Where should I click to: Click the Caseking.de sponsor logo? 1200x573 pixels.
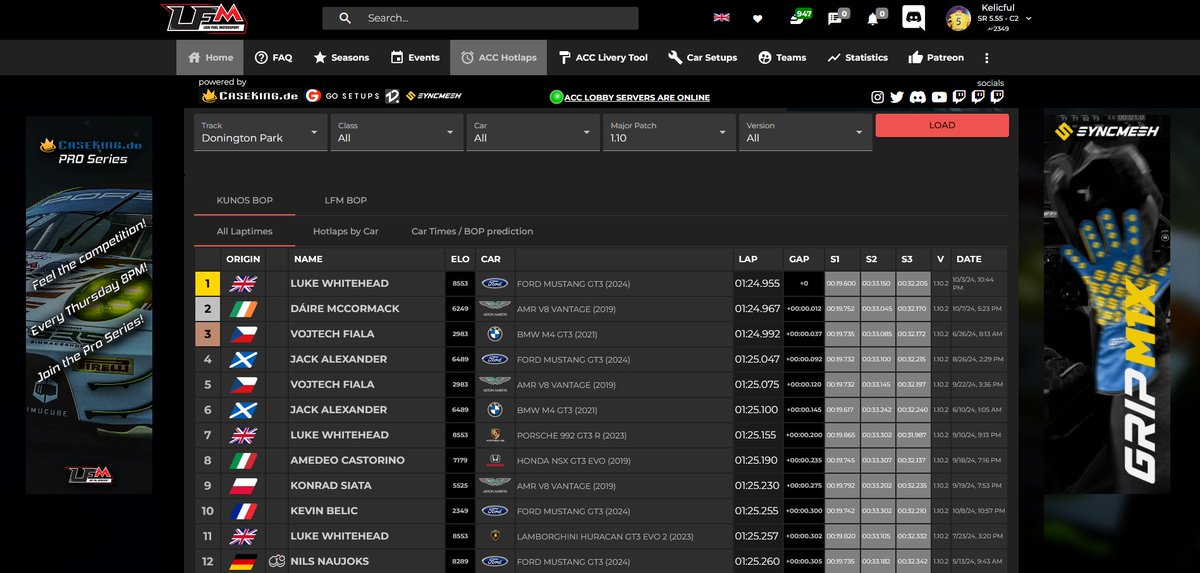coord(250,96)
